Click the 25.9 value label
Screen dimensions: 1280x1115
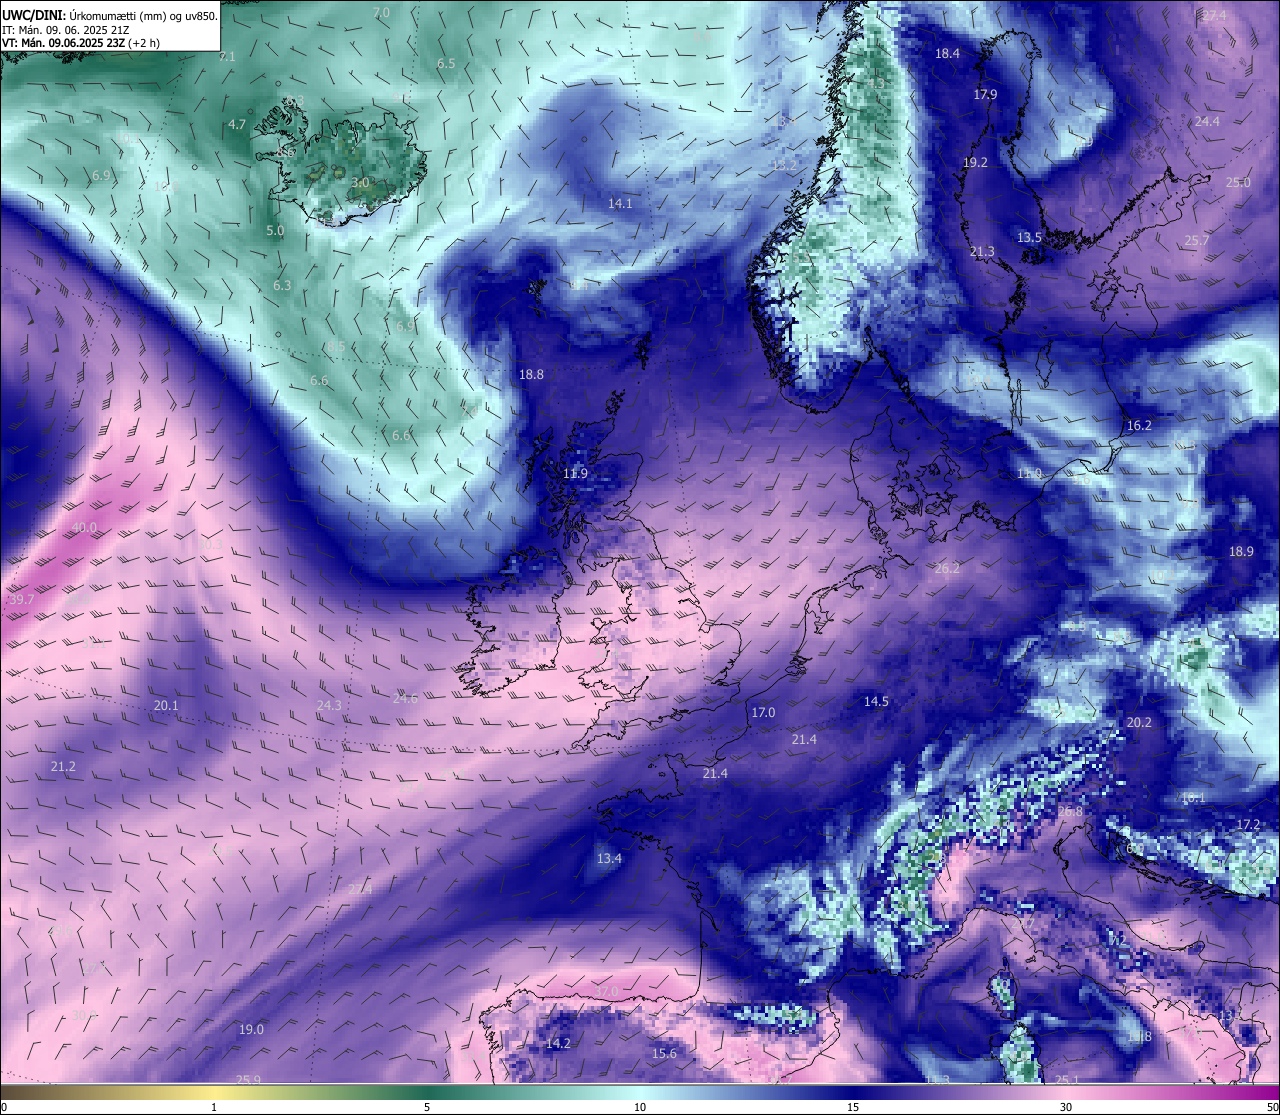coord(248,1080)
